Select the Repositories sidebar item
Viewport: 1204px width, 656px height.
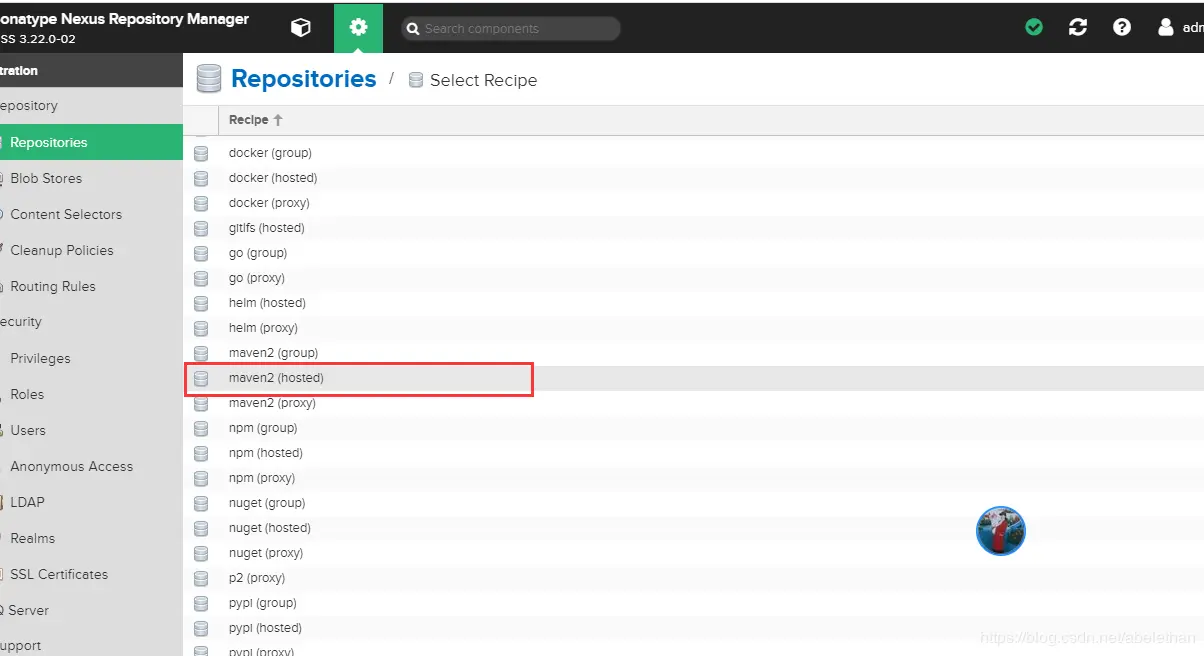pos(49,142)
